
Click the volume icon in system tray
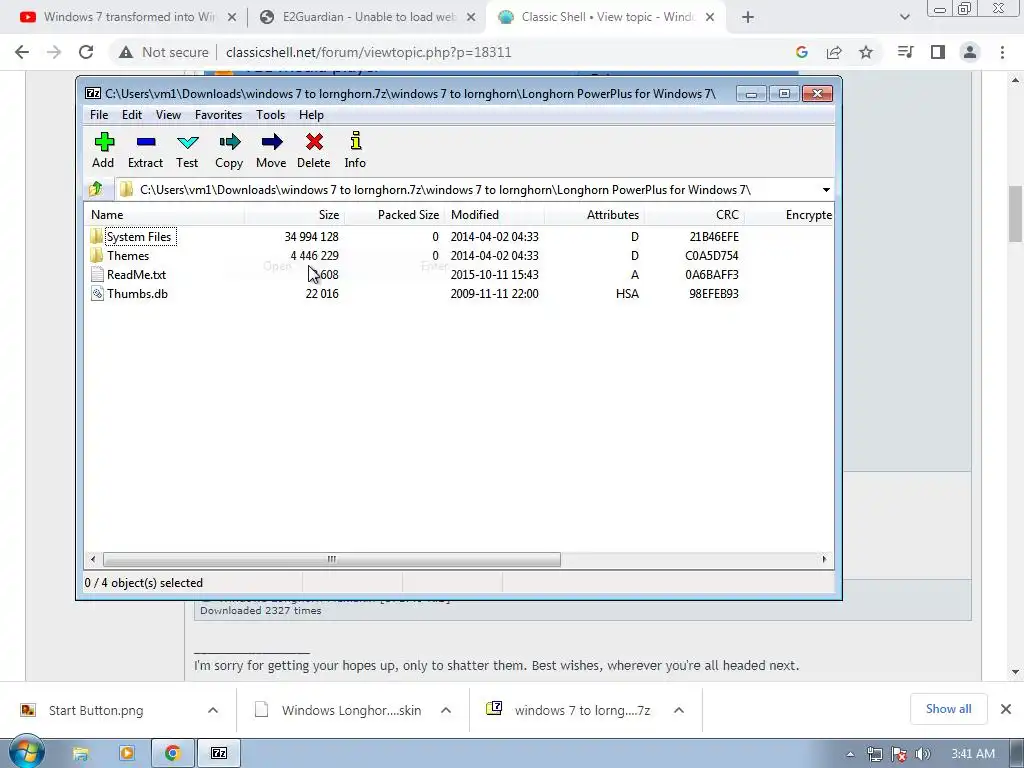(x=923, y=754)
